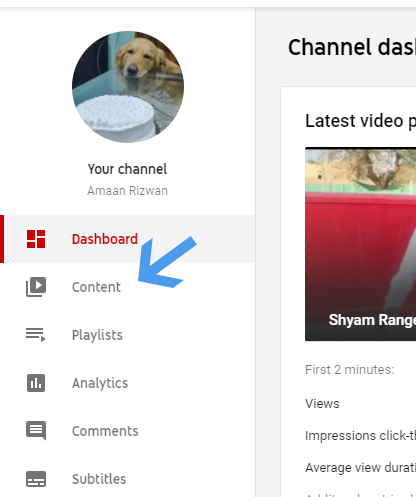Viewport: 416px width, 497px height.
Task: Click the Content video library icon
Action: point(36,287)
